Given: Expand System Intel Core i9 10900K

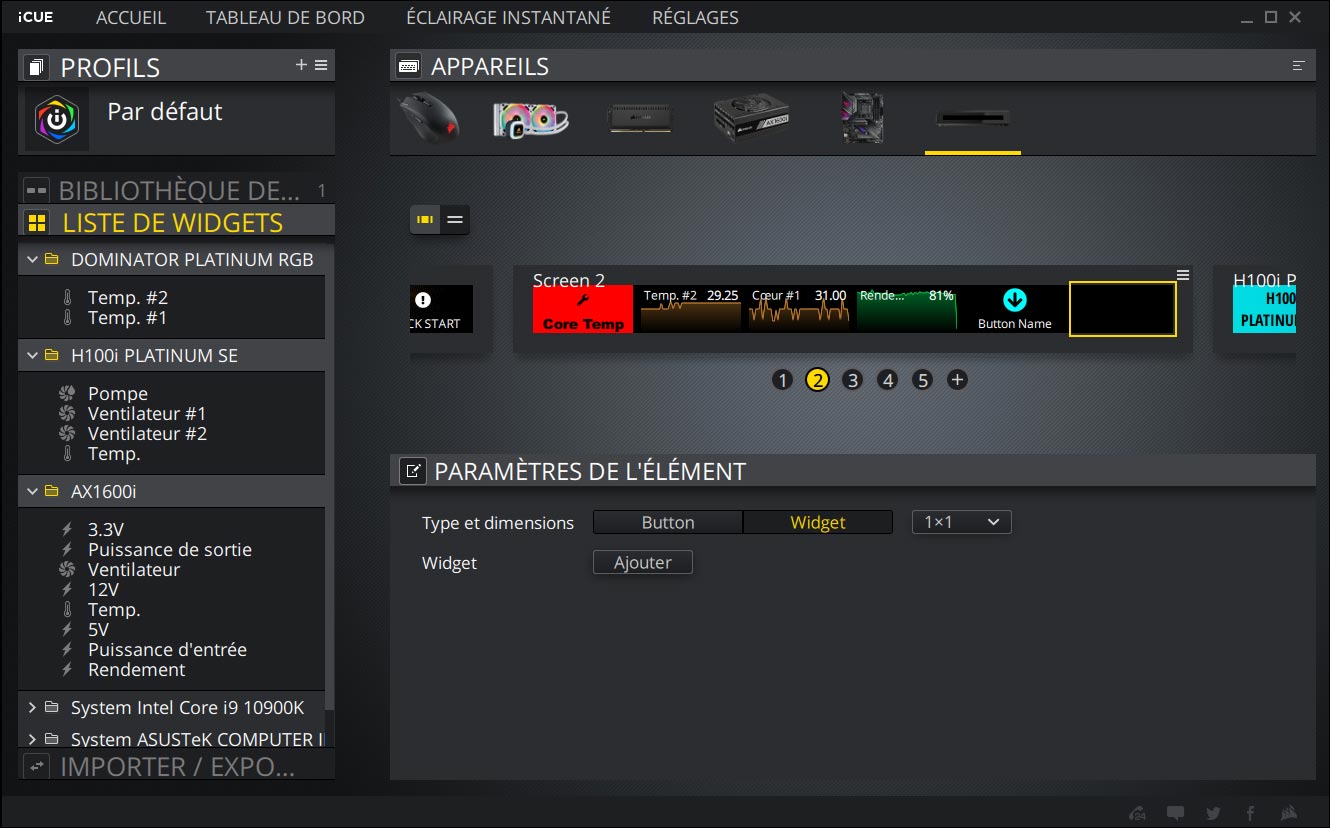Looking at the screenshot, I should (33, 708).
